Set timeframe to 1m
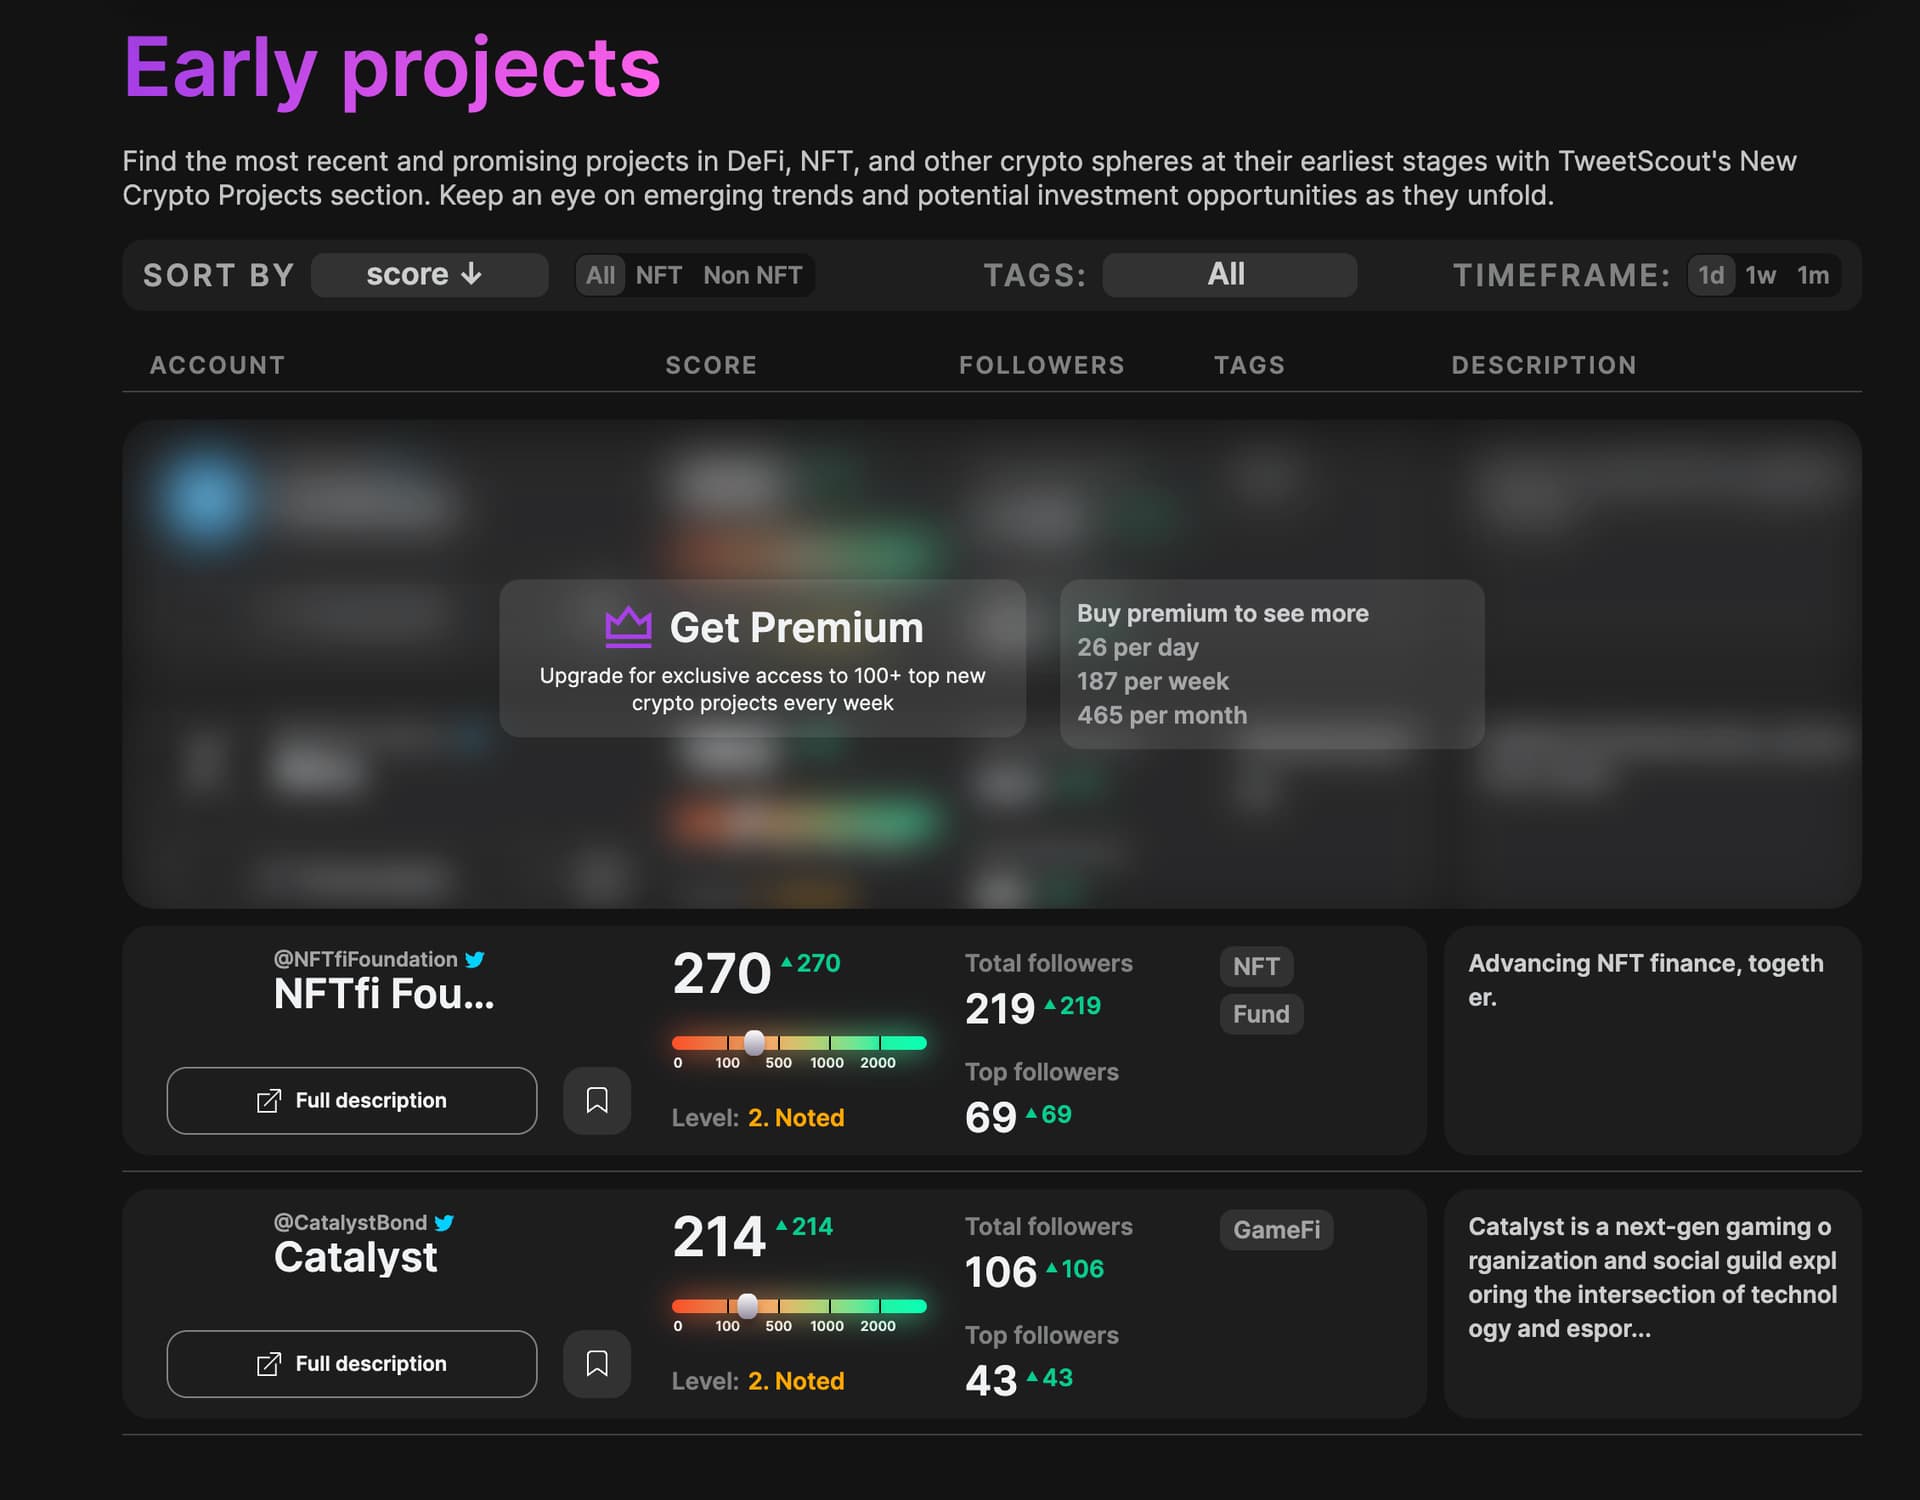This screenshot has width=1920, height=1500. [1812, 275]
